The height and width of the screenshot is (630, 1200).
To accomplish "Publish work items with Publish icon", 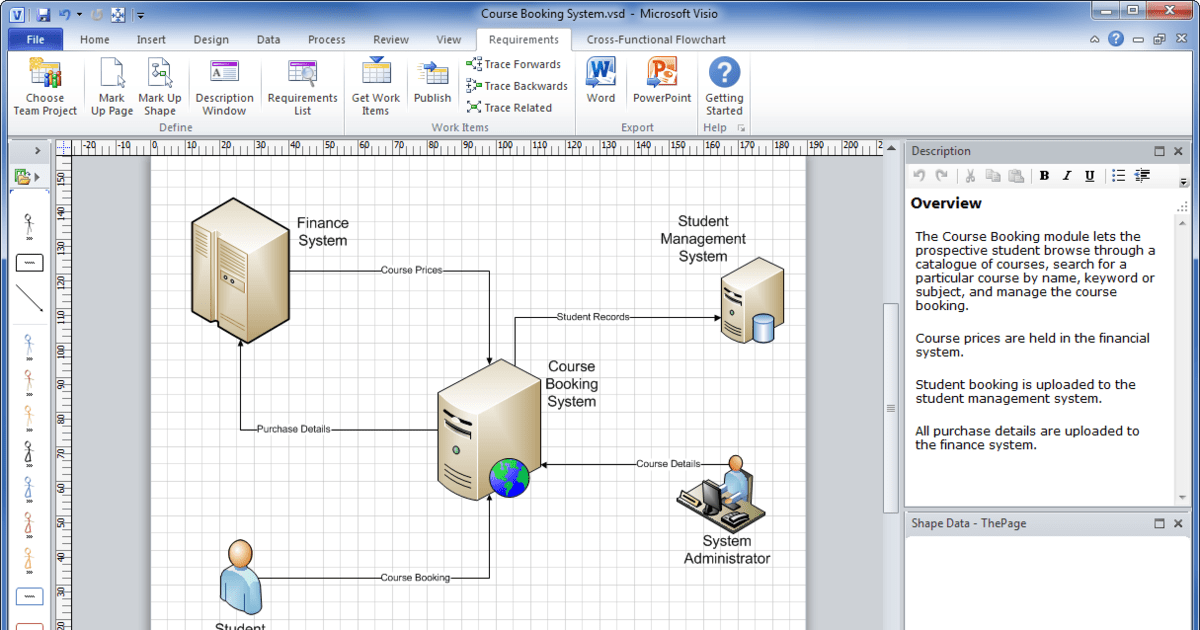I will tap(432, 84).
